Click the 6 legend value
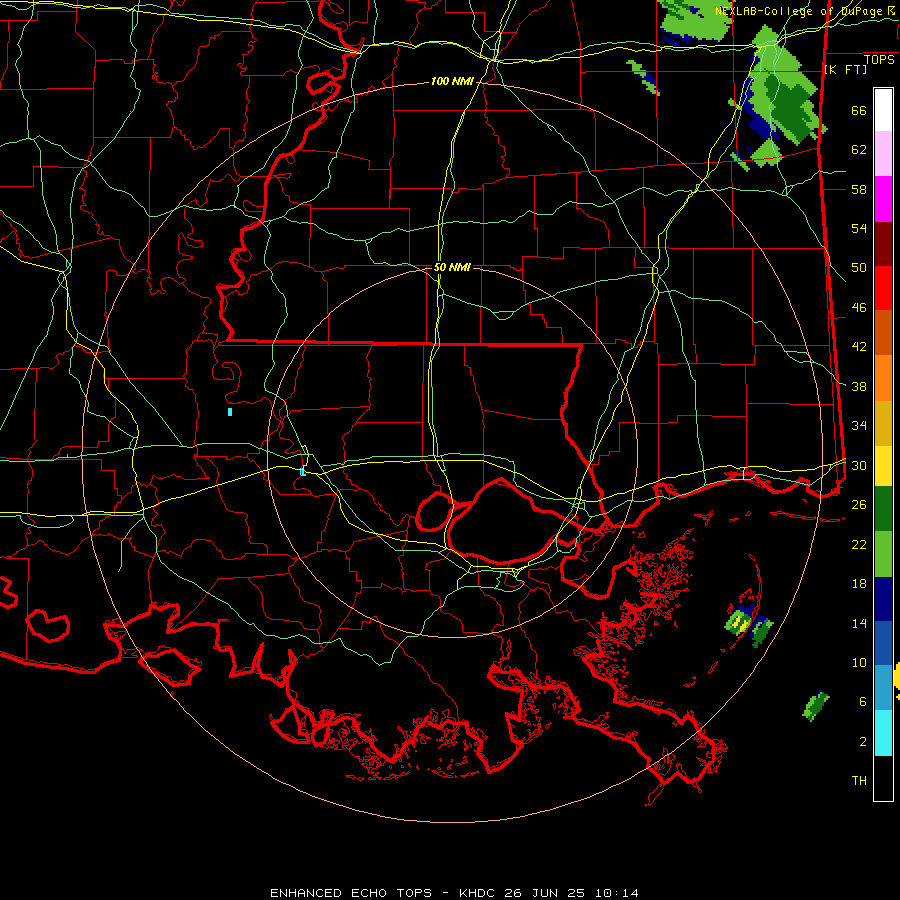Screen dimensions: 900x900 (x=862, y=702)
